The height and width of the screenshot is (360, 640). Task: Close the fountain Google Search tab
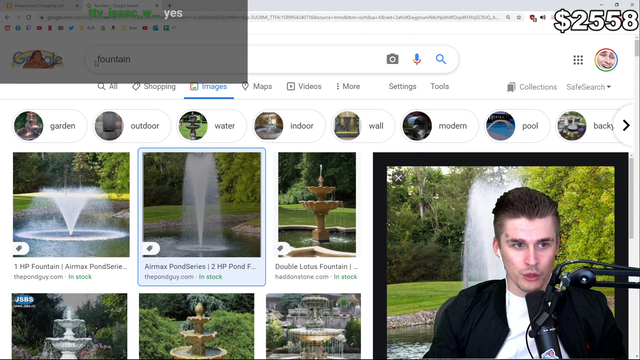pos(157,6)
